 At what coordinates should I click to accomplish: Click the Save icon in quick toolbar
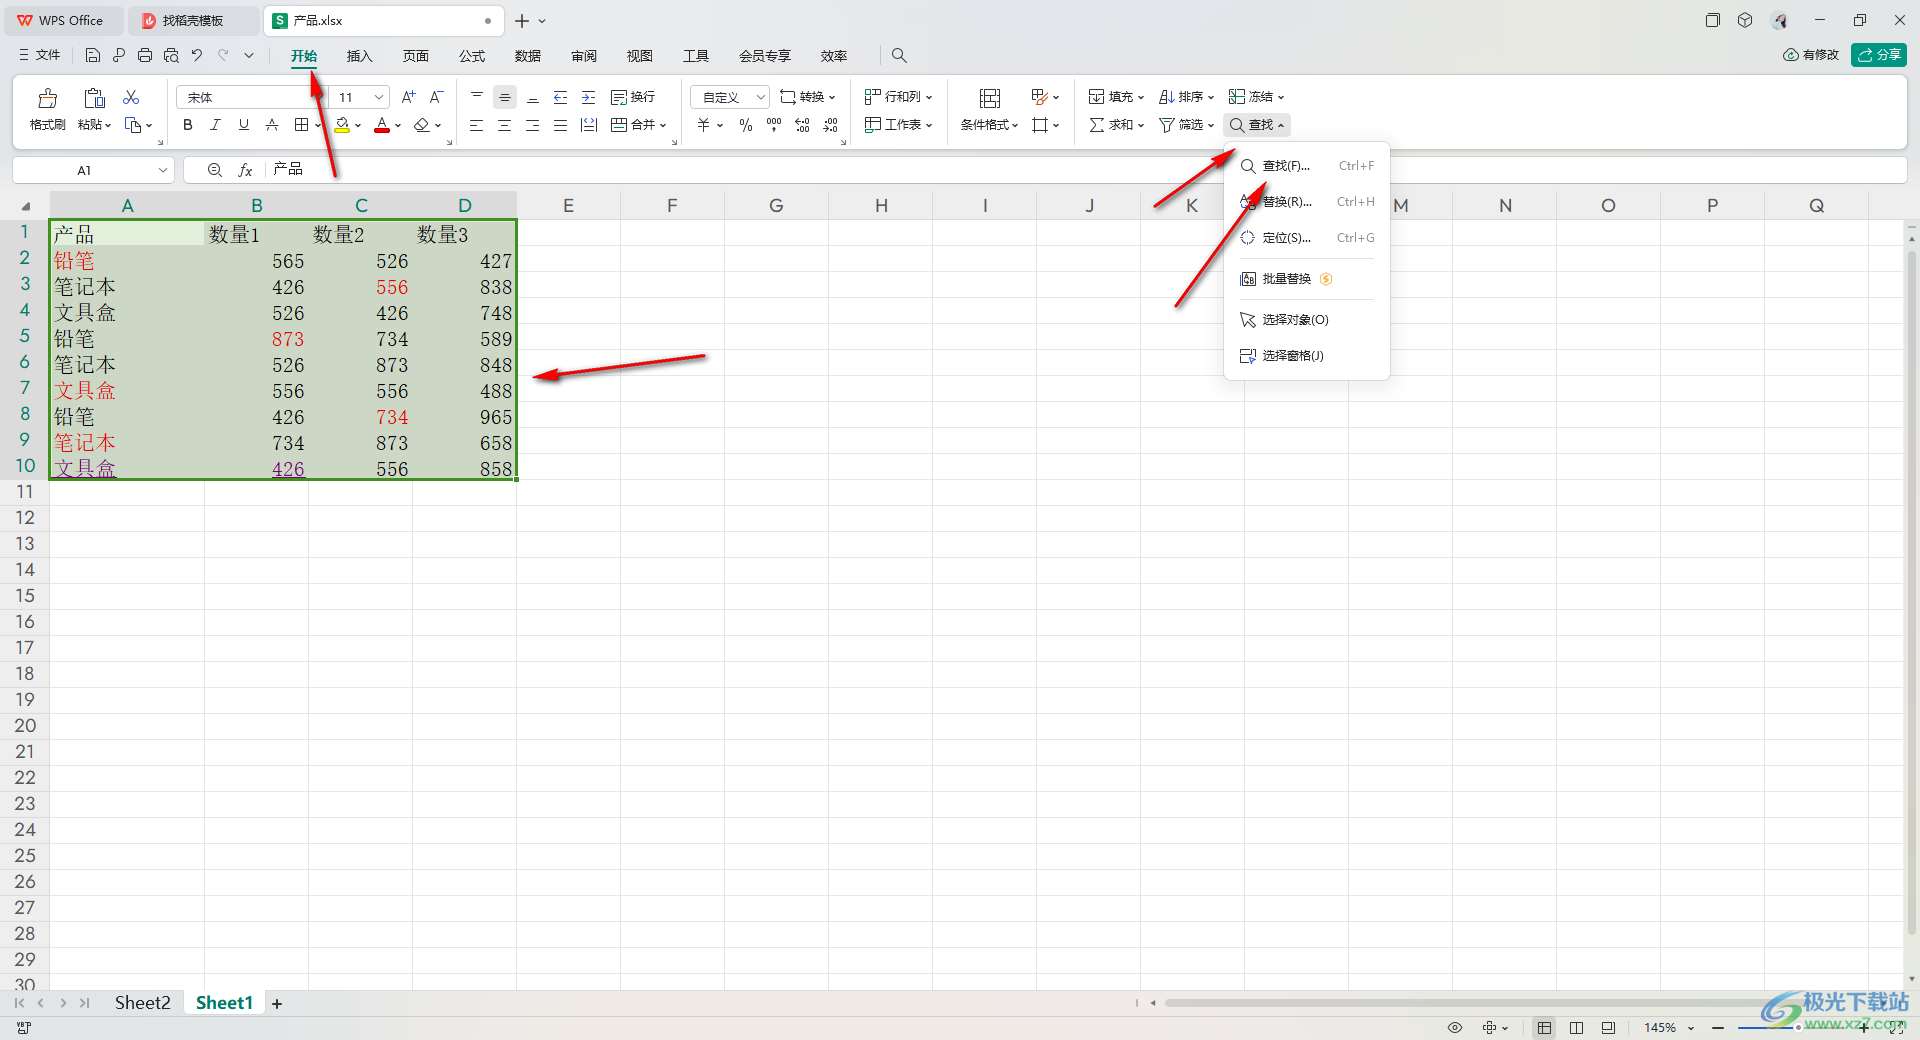(x=93, y=55)
